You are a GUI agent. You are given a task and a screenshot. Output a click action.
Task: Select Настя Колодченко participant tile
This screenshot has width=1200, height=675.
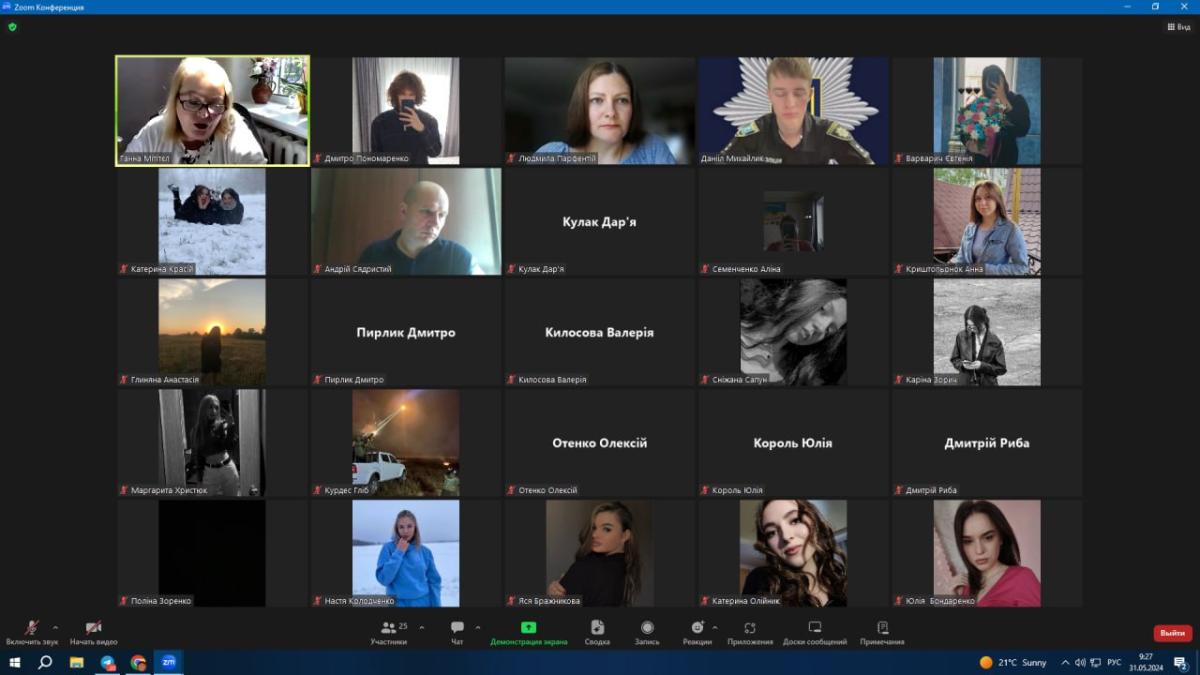[406, 553]
